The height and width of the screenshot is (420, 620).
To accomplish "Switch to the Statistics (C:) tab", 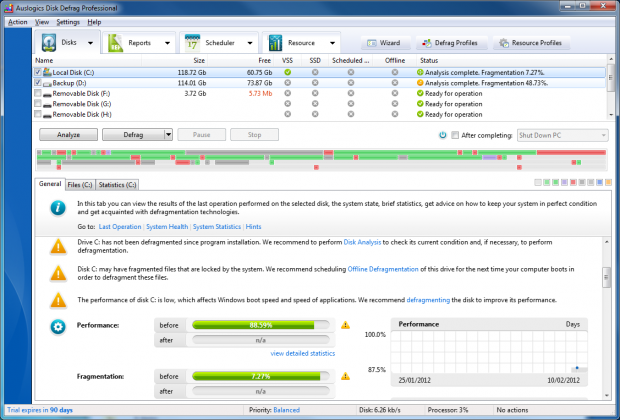I will [117, 185].
